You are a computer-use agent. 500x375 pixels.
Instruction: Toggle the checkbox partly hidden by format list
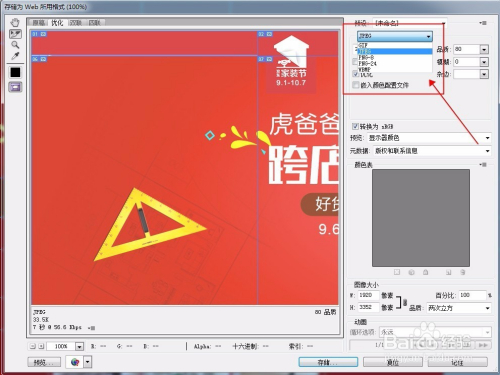(x=355, y=62)
